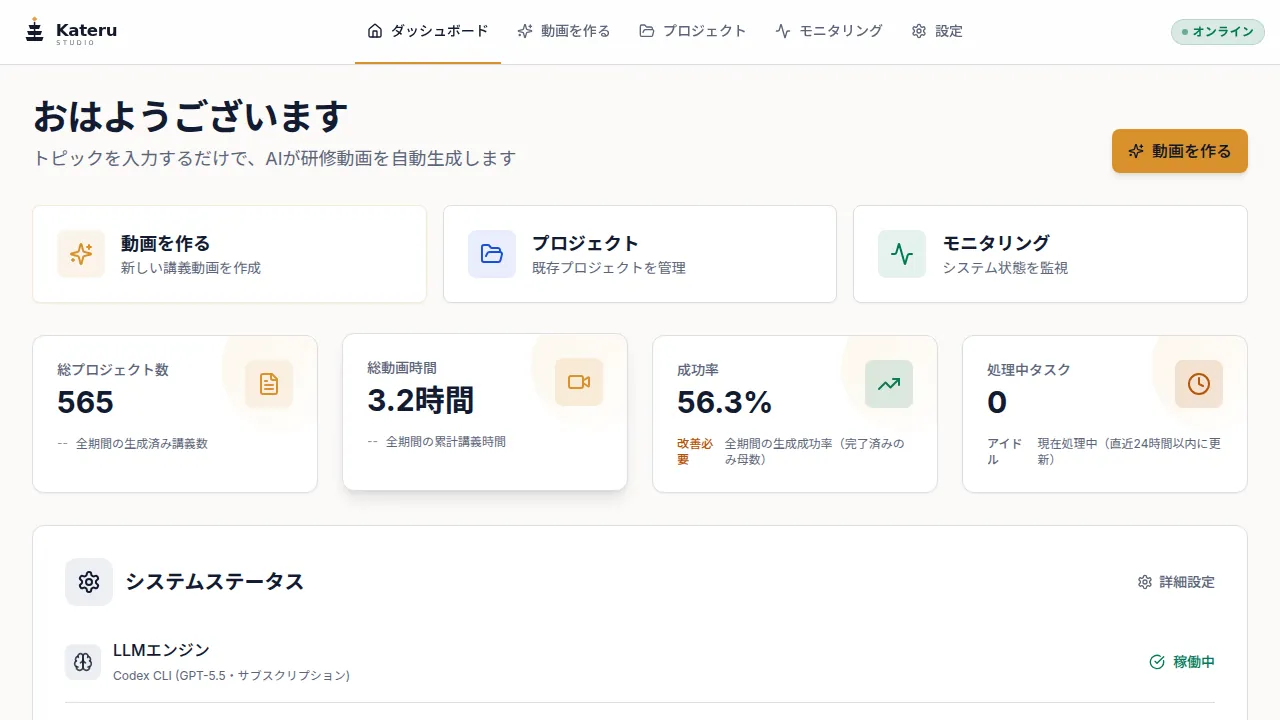Click the LLMエンジン row title
This screenshot has height=720, width=1280.
pyautogui.click(x=161, y=650)
